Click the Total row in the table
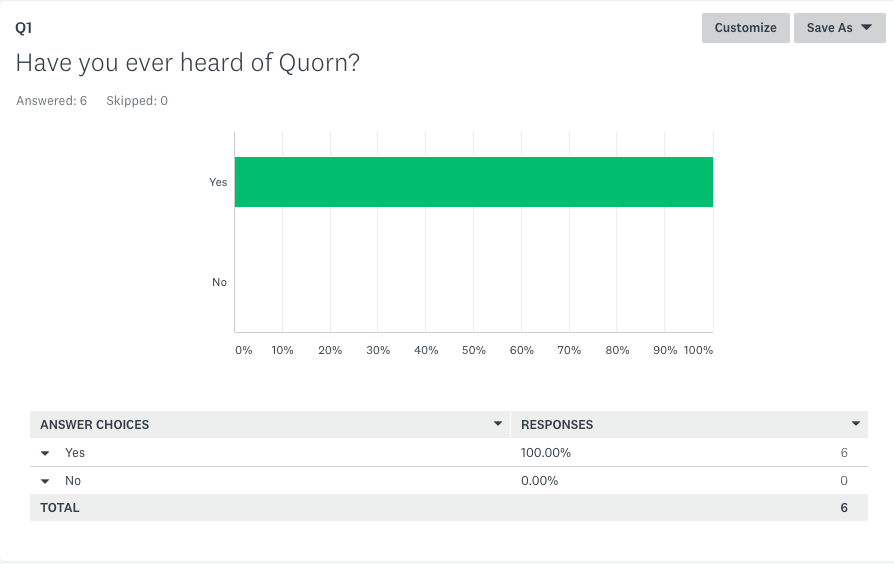The height and width of the screenshot is (564, 894). pos(60,508)
